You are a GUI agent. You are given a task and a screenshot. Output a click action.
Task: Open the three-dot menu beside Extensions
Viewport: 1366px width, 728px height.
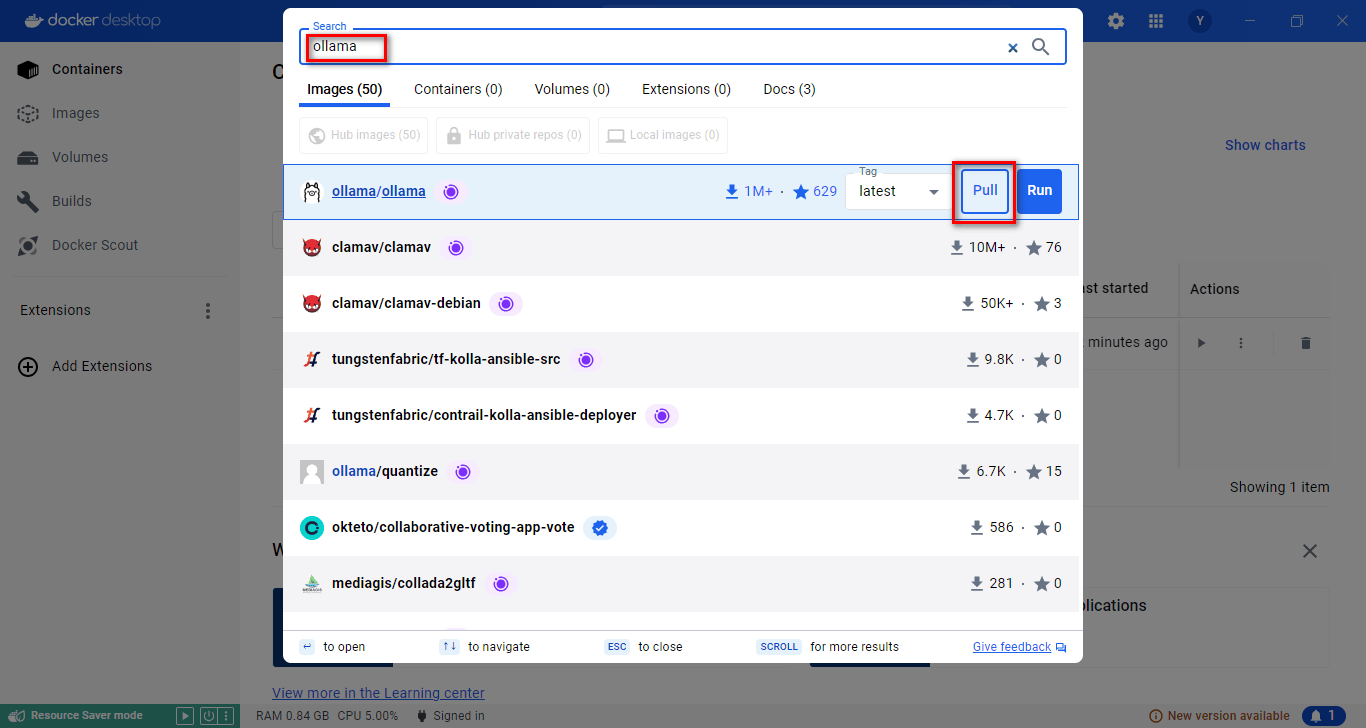tap(208, 311)
